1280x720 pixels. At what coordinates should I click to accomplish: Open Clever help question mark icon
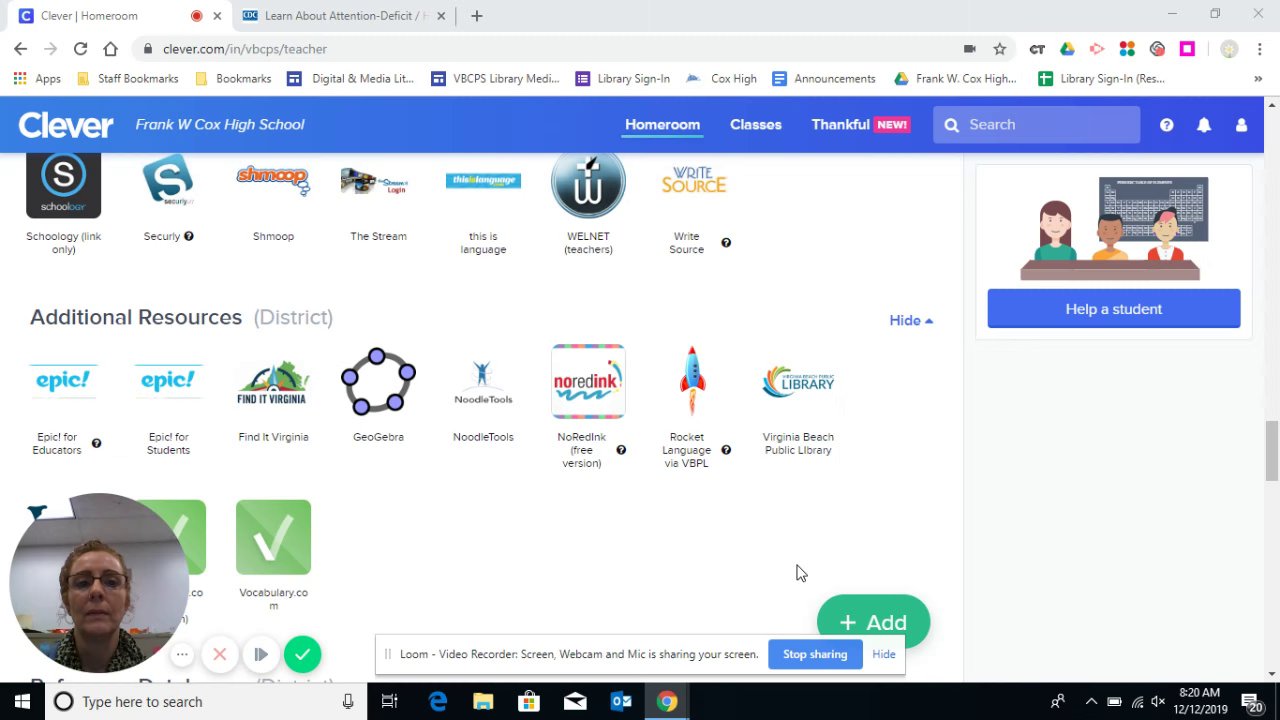pyautogui.click(x=1166, y=125)
